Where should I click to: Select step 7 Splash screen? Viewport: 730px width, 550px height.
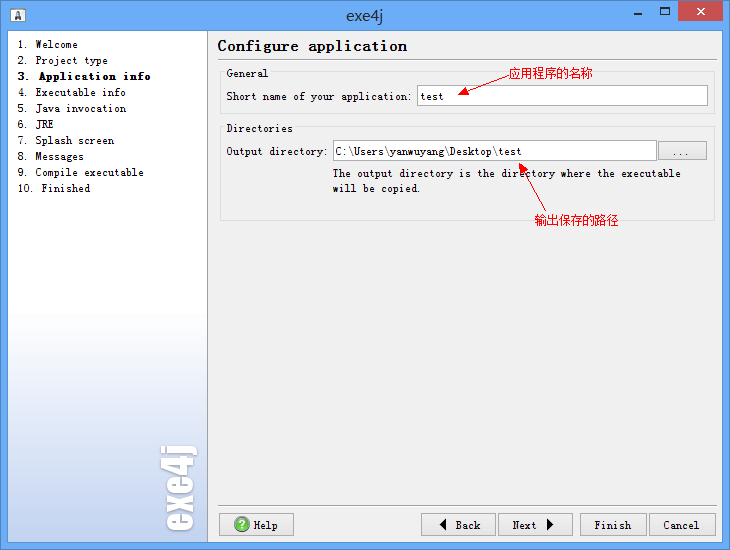click(x=66, y=141)
